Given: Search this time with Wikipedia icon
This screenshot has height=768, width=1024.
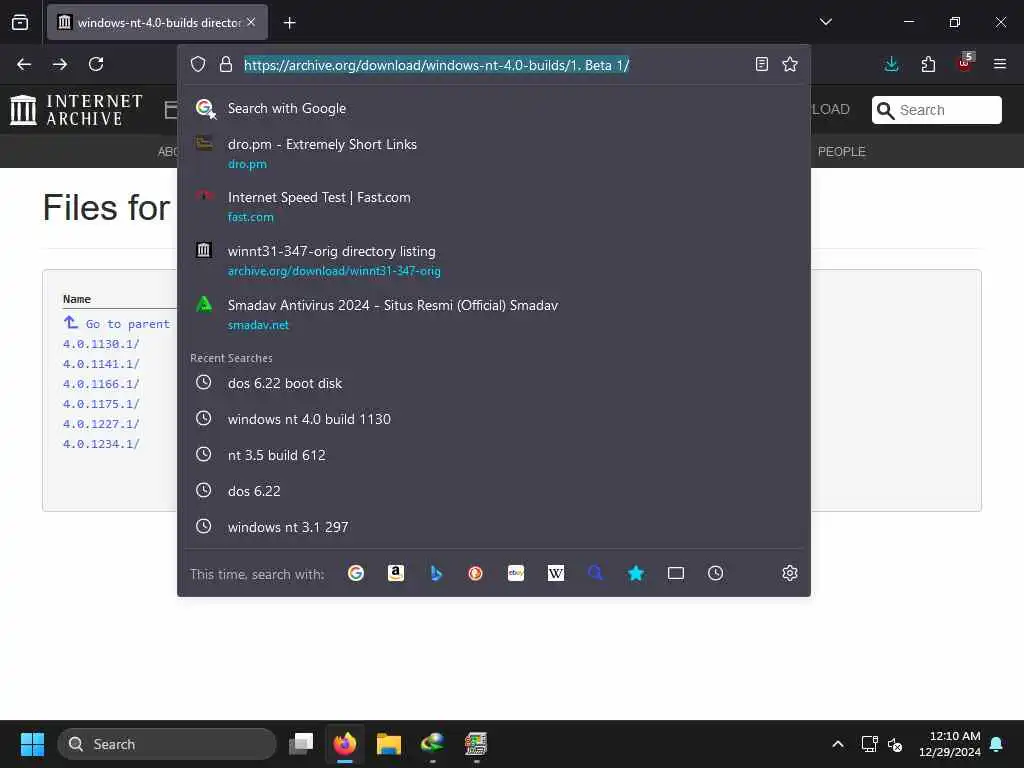Looking at the screenshot, I should tap(556, 573).
